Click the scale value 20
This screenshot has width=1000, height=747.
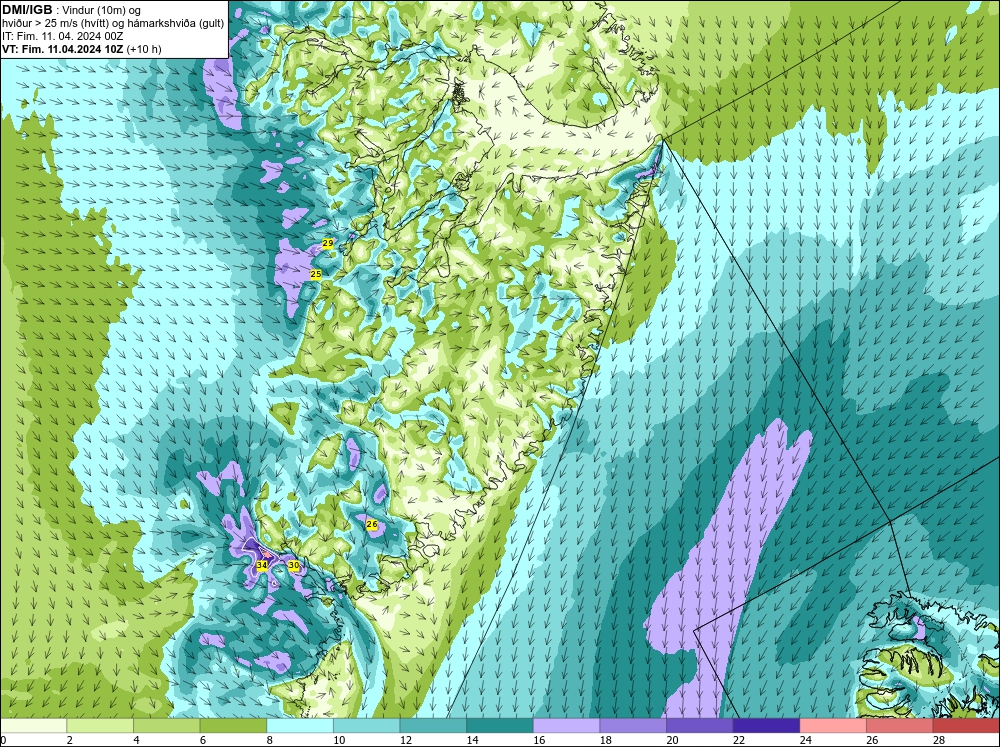pos(672,740)
